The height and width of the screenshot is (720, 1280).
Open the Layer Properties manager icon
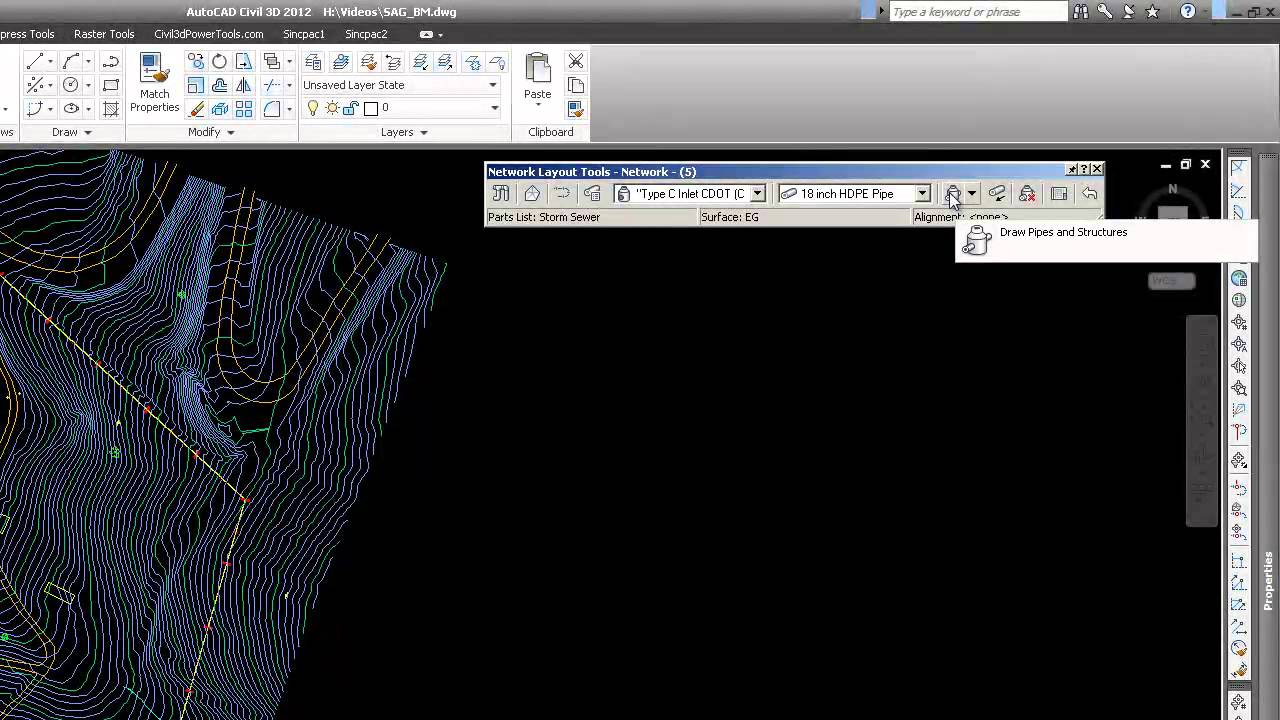314,62
